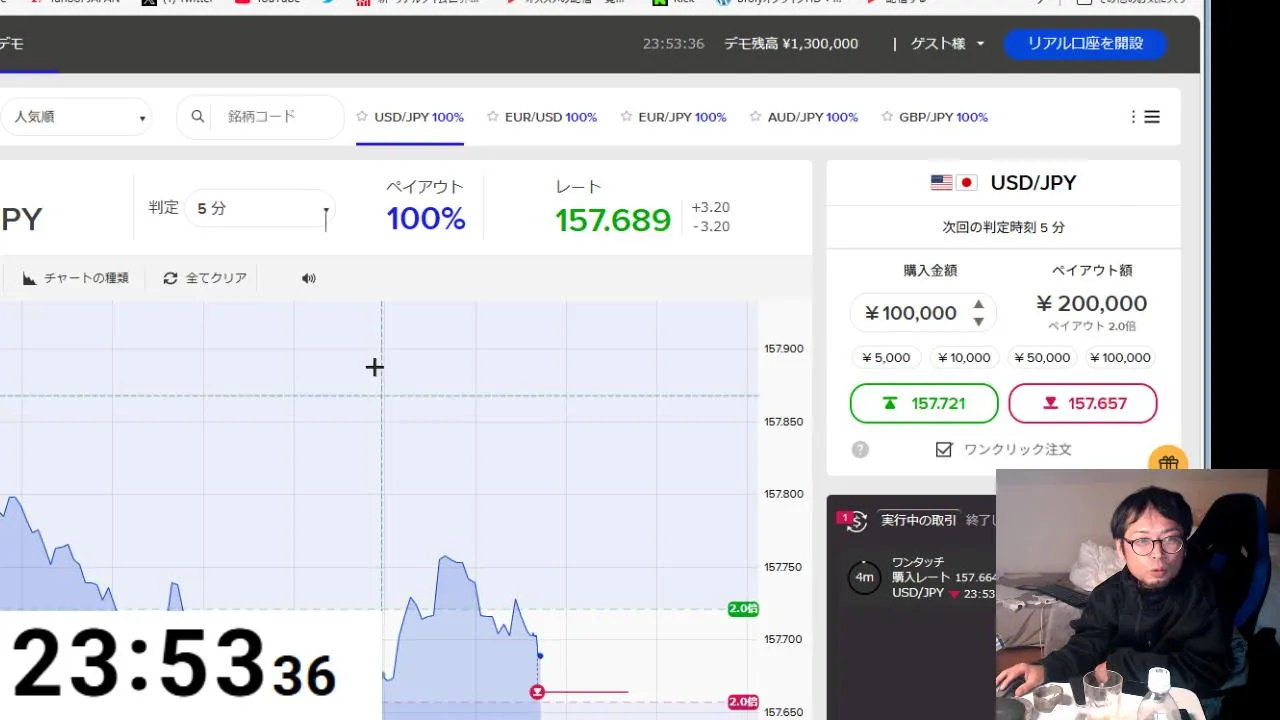Click the 23:53:36 header clock
Viewport: 1280px width, 720px height.
pyautogui.click(x=673, y=44)
